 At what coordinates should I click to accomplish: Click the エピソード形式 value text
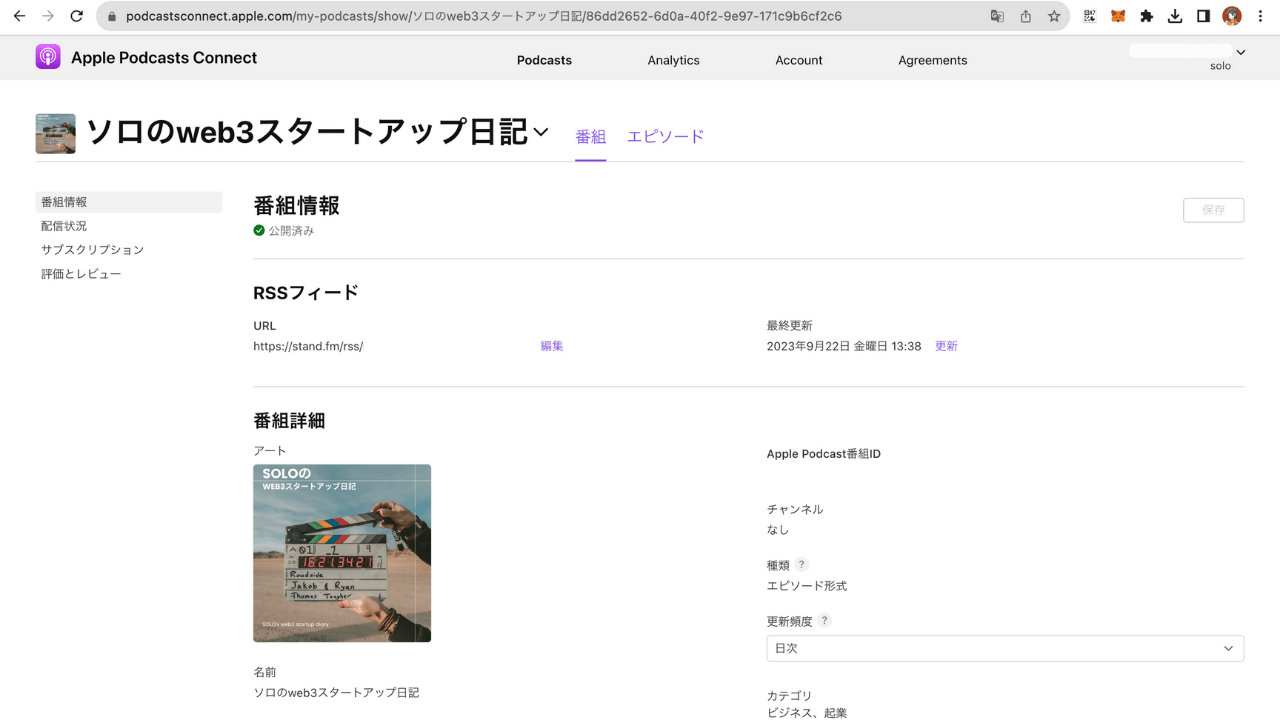tap(807, 586)
